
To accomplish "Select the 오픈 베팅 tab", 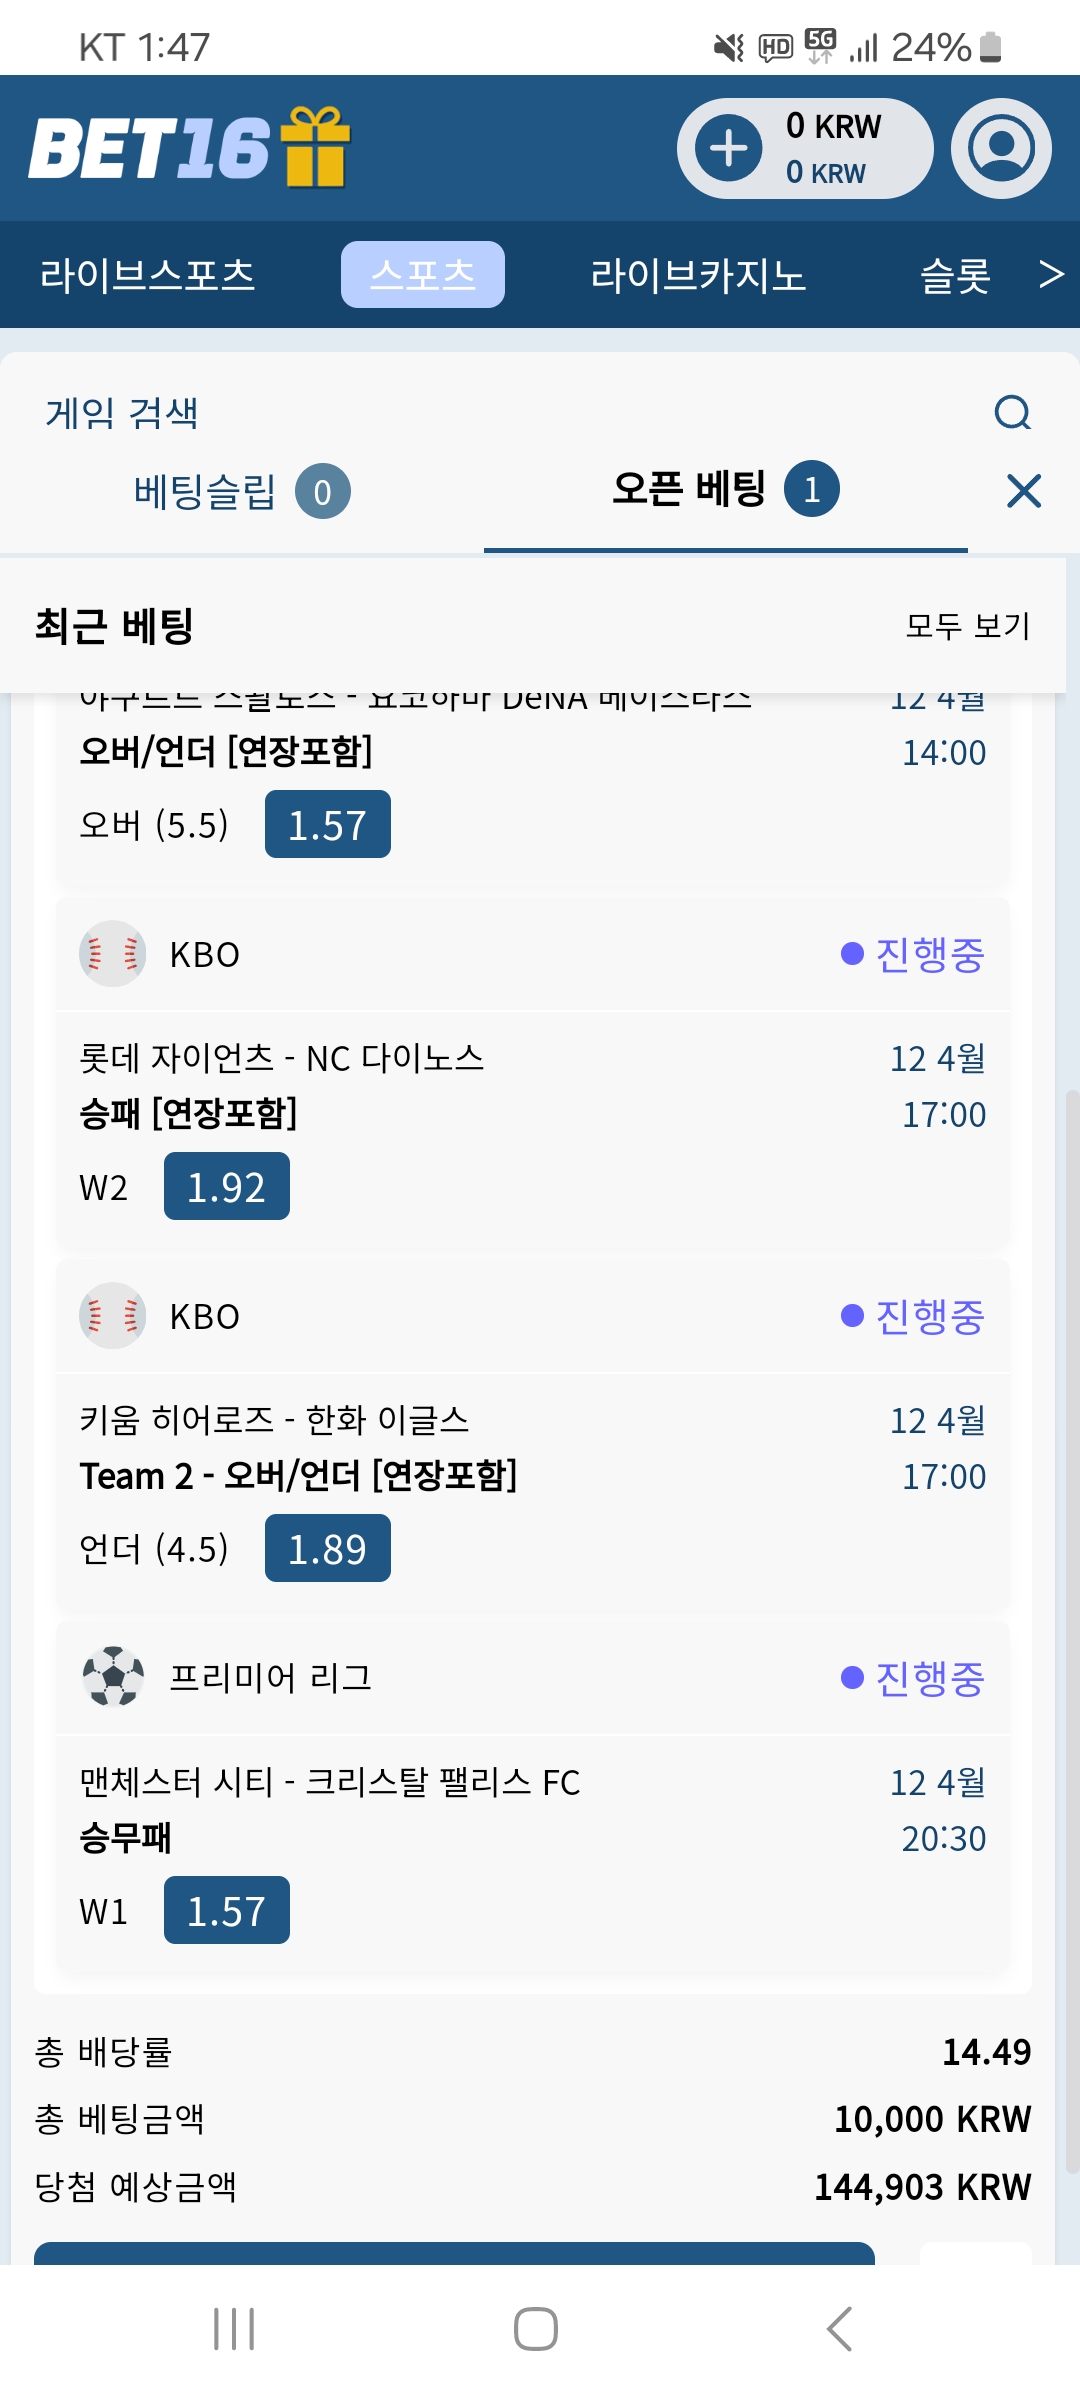I will pyautogui.click(x=726, y=489).
